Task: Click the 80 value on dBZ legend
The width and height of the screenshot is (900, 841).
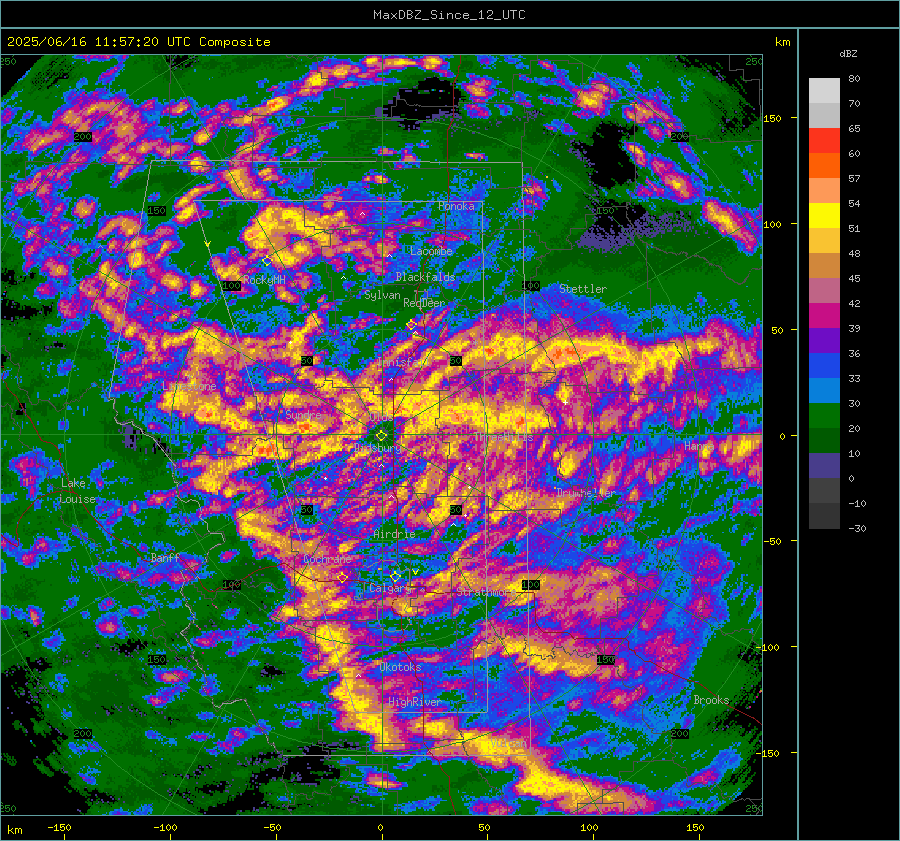Action: coord(854,79)
